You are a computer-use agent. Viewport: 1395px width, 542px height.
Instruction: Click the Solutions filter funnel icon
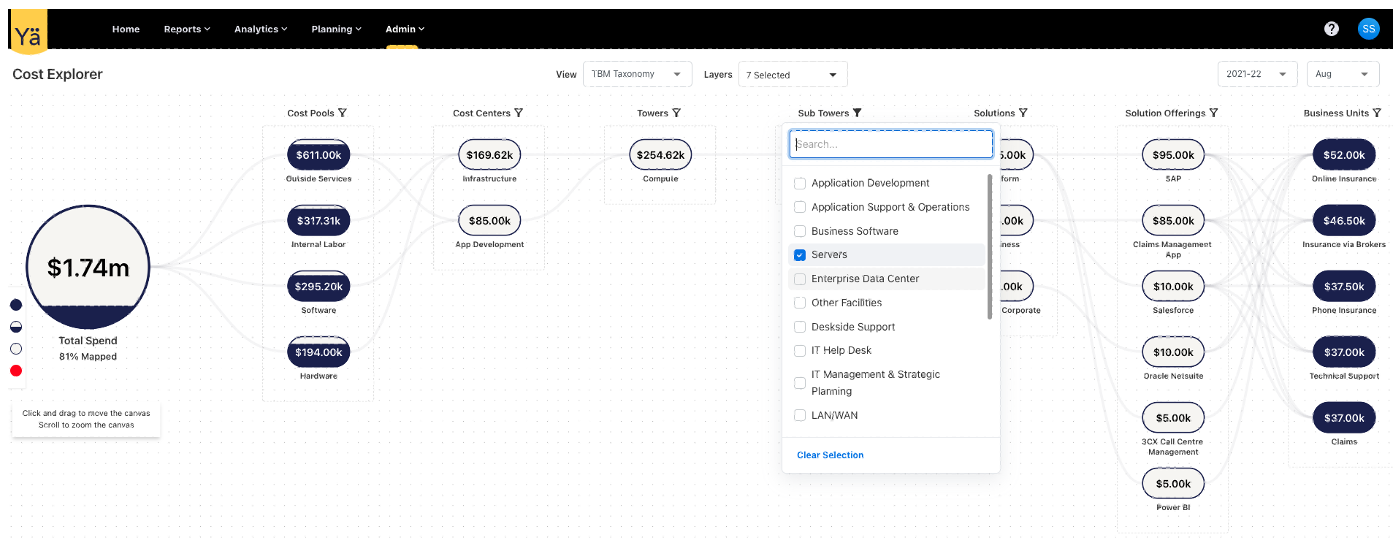click(x=1023, y=113)
